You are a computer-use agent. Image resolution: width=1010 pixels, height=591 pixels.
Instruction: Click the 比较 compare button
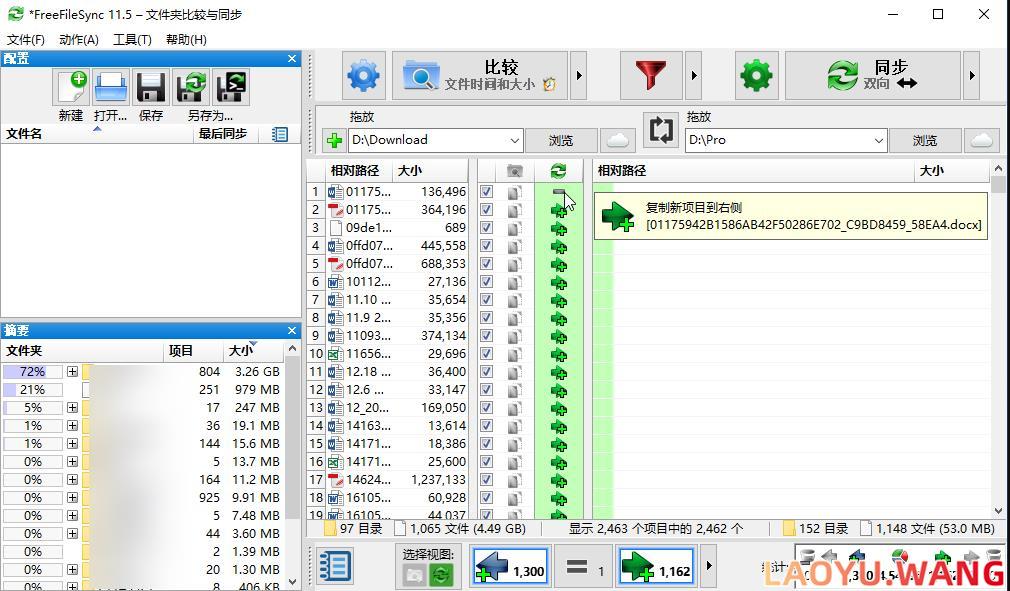click(x=480, y=76)
